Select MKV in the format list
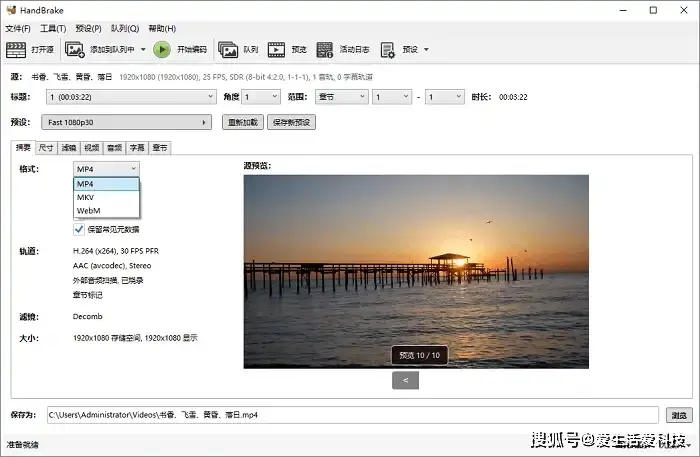700x457 pixels. coord(106,197)
